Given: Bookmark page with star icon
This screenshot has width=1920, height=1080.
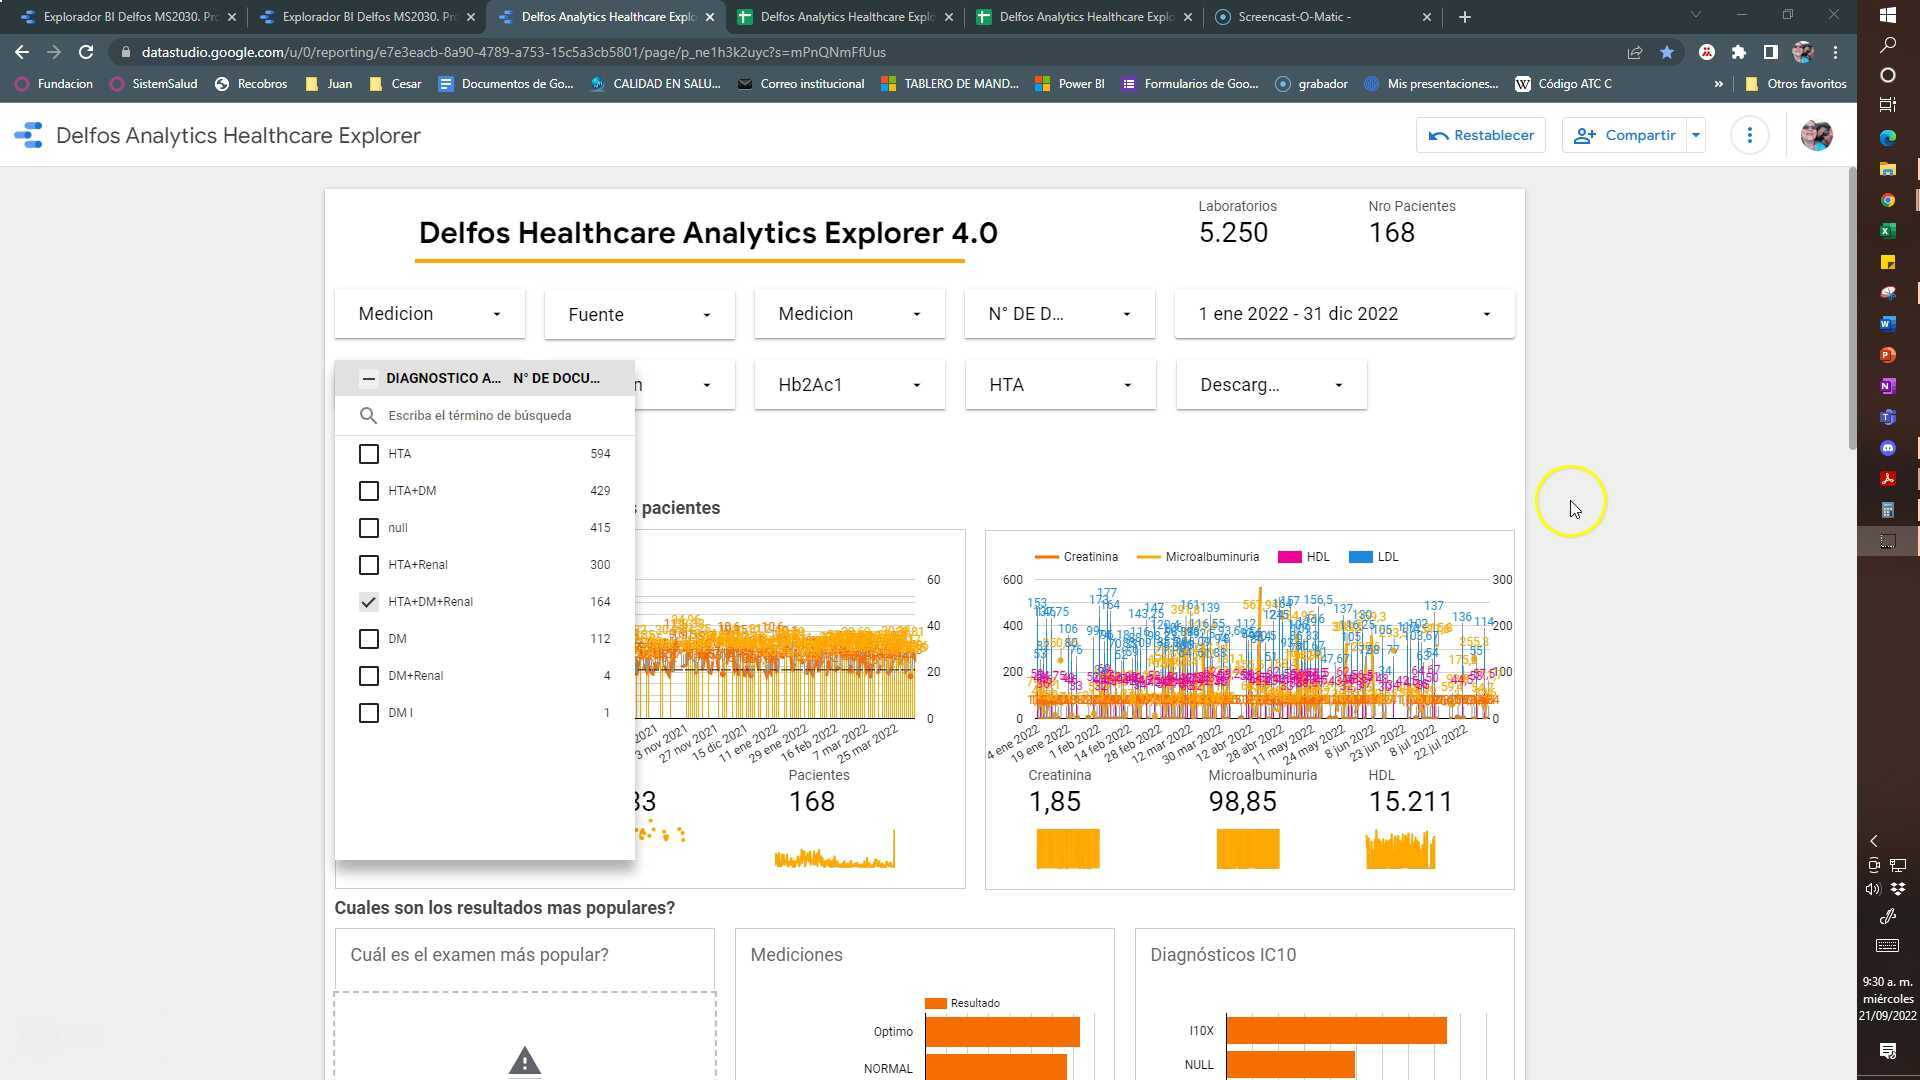Looking at the screenshot, I should [1666, 52].
